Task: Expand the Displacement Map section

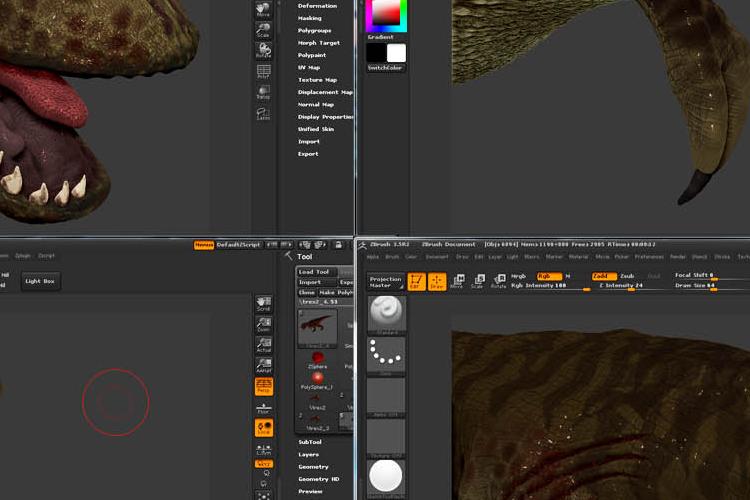Action: pyautogui.click(x=325, y=92)
